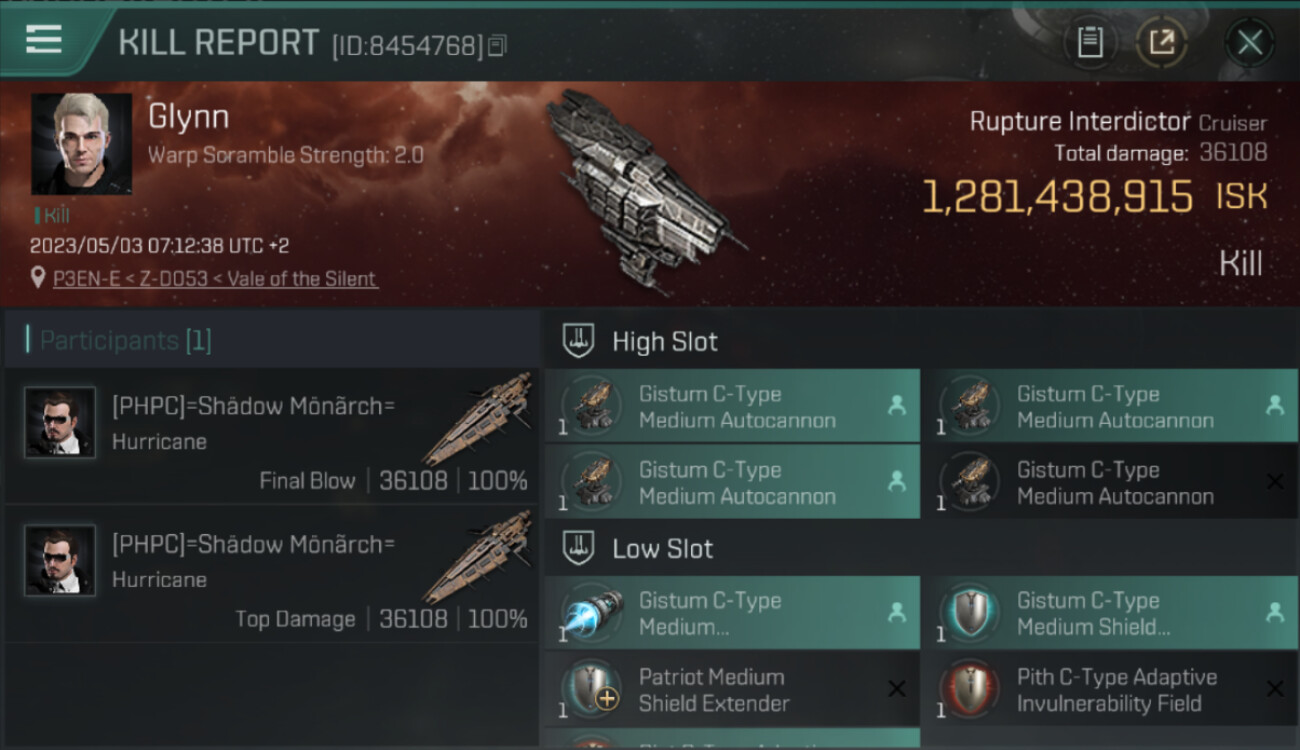
Task: Open the P3EN-E location link
Action: click(215, 279)
